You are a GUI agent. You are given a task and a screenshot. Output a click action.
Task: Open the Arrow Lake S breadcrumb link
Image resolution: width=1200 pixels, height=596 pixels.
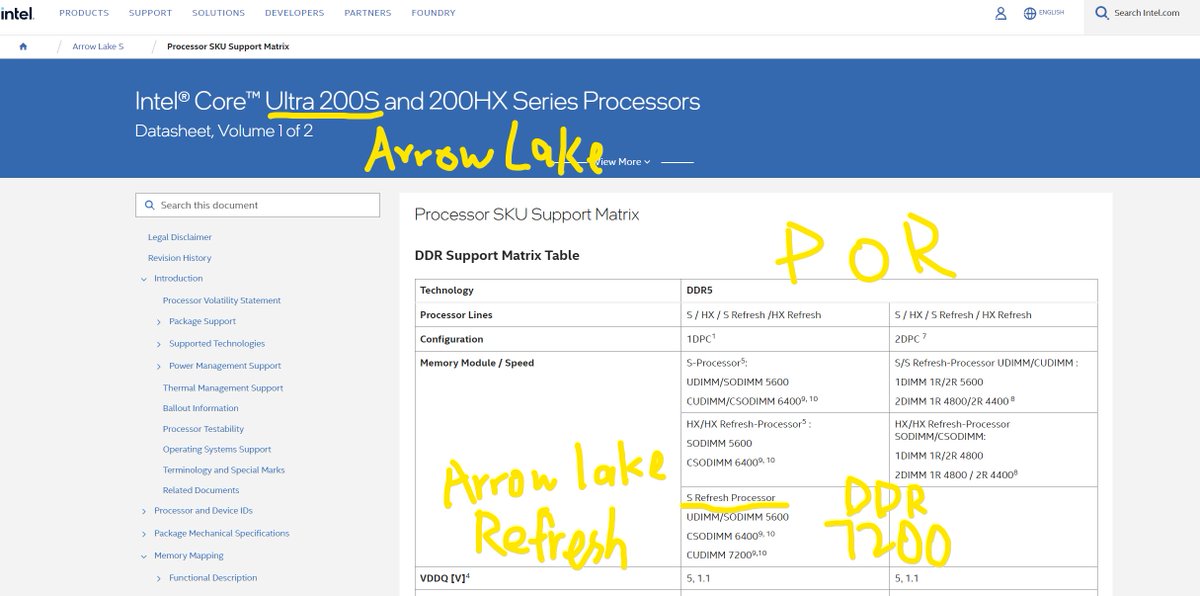tap(98, 46)
